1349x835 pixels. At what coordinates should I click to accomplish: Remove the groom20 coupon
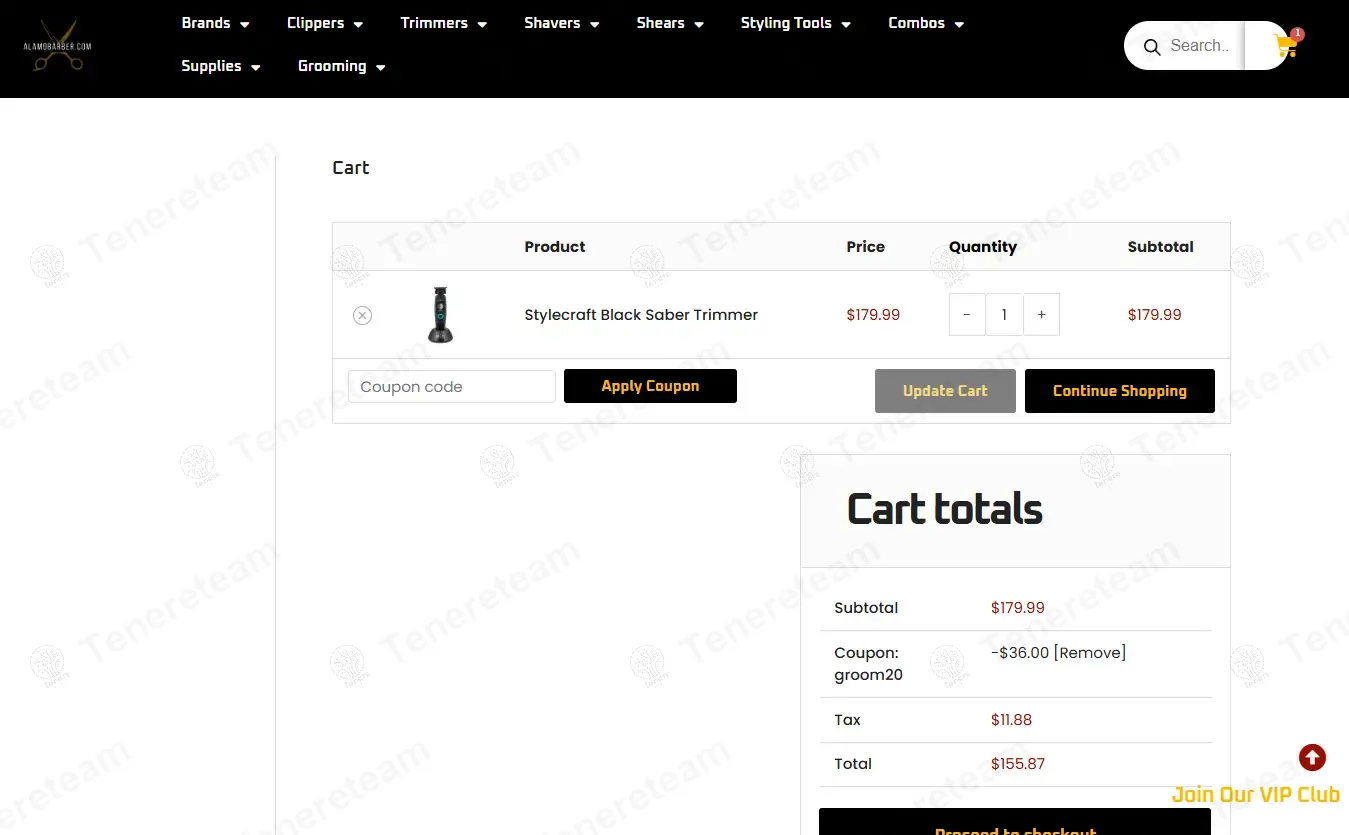(x=1089, y=653)
